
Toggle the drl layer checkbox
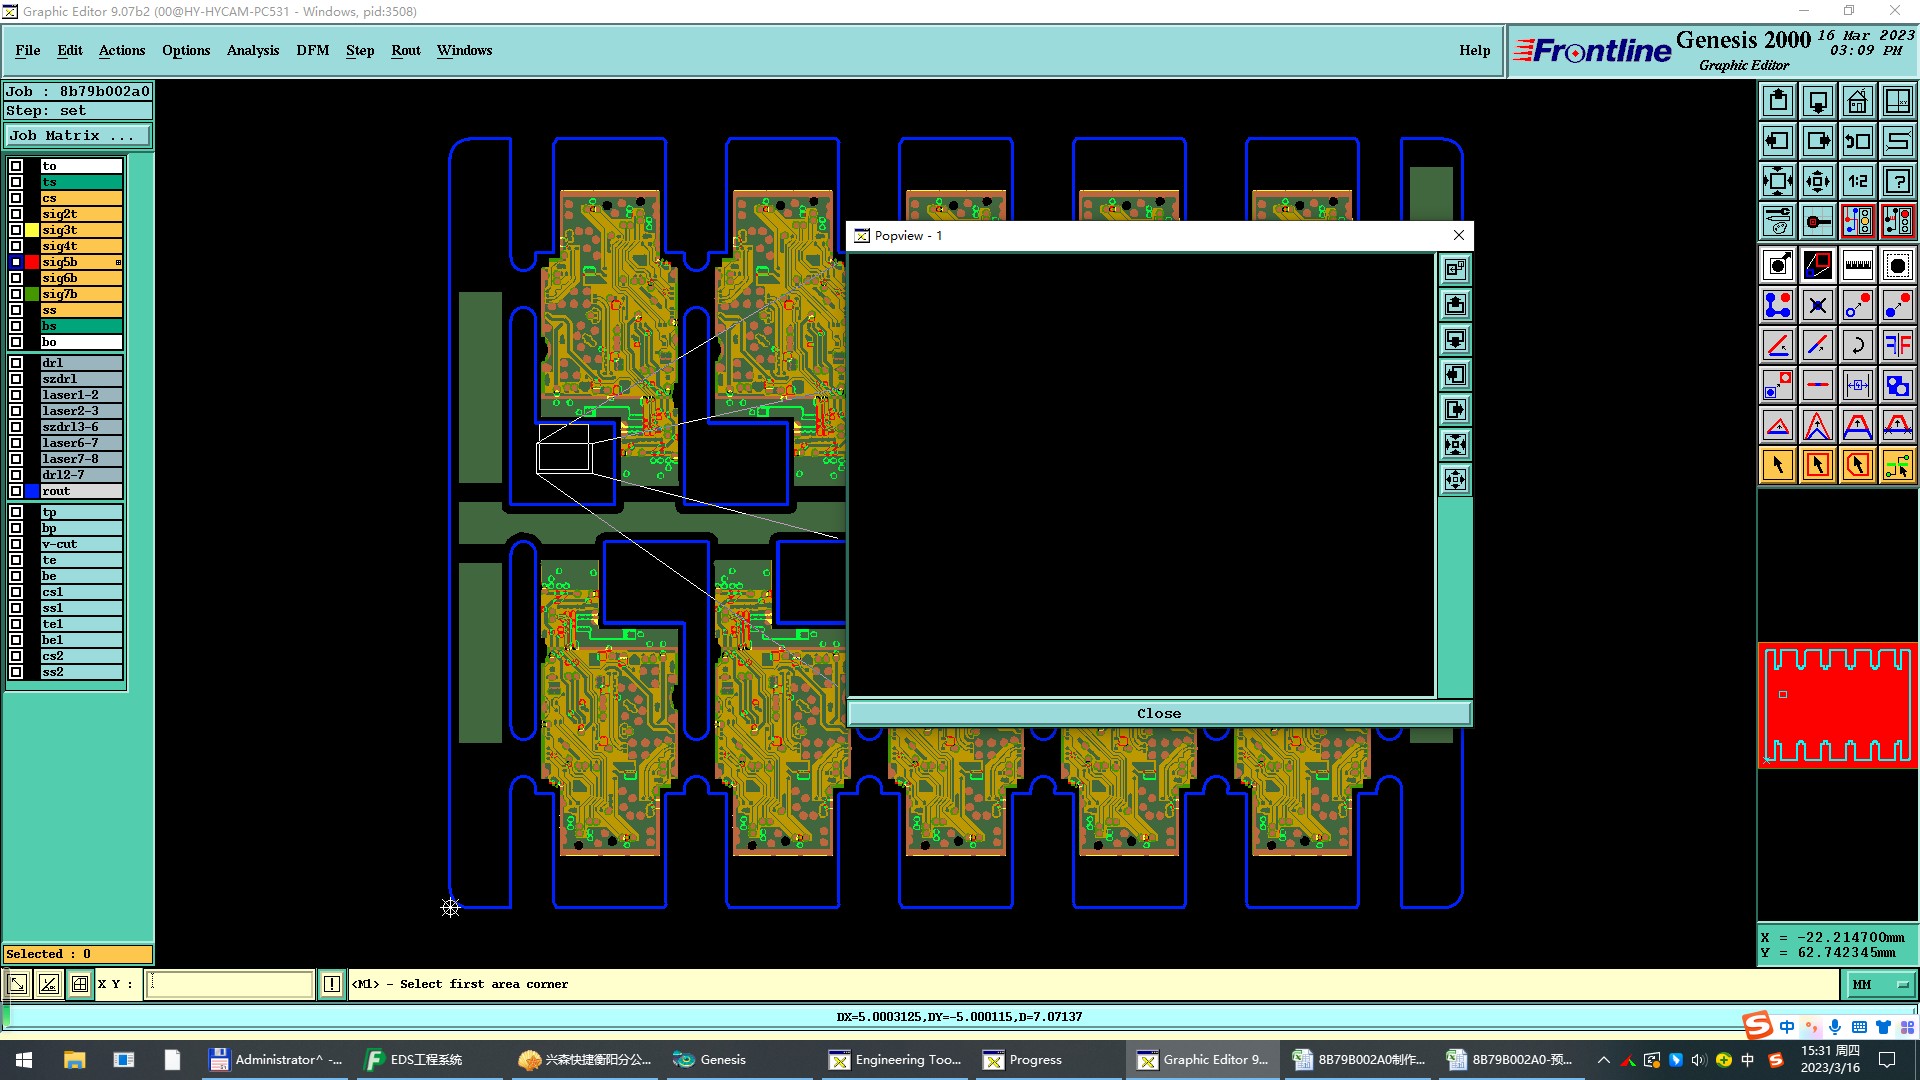16,363
